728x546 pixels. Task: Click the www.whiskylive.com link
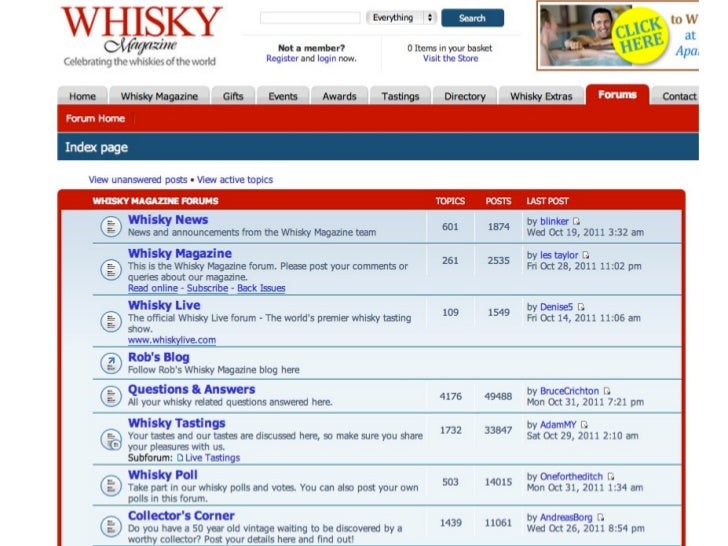pyautogui.click(x=172, y=340)
